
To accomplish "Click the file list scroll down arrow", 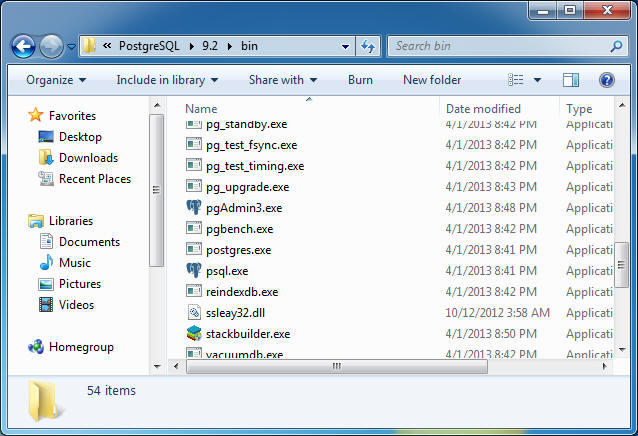I will coord(622,350).
